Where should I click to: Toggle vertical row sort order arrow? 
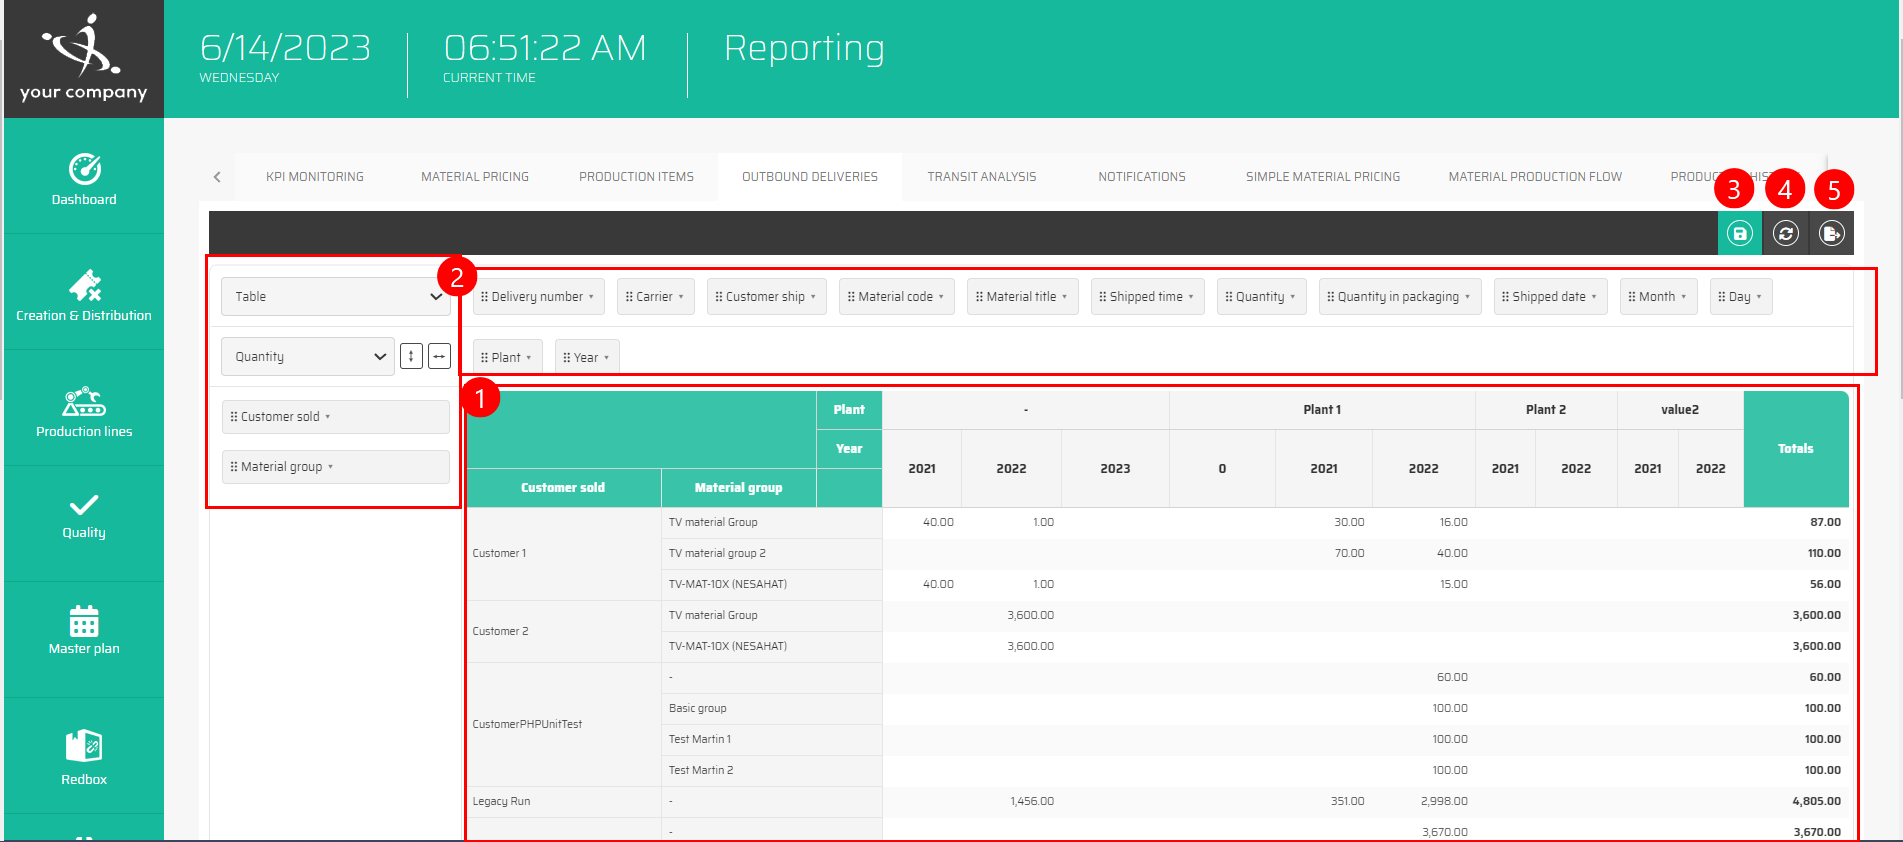coord(411,356)
